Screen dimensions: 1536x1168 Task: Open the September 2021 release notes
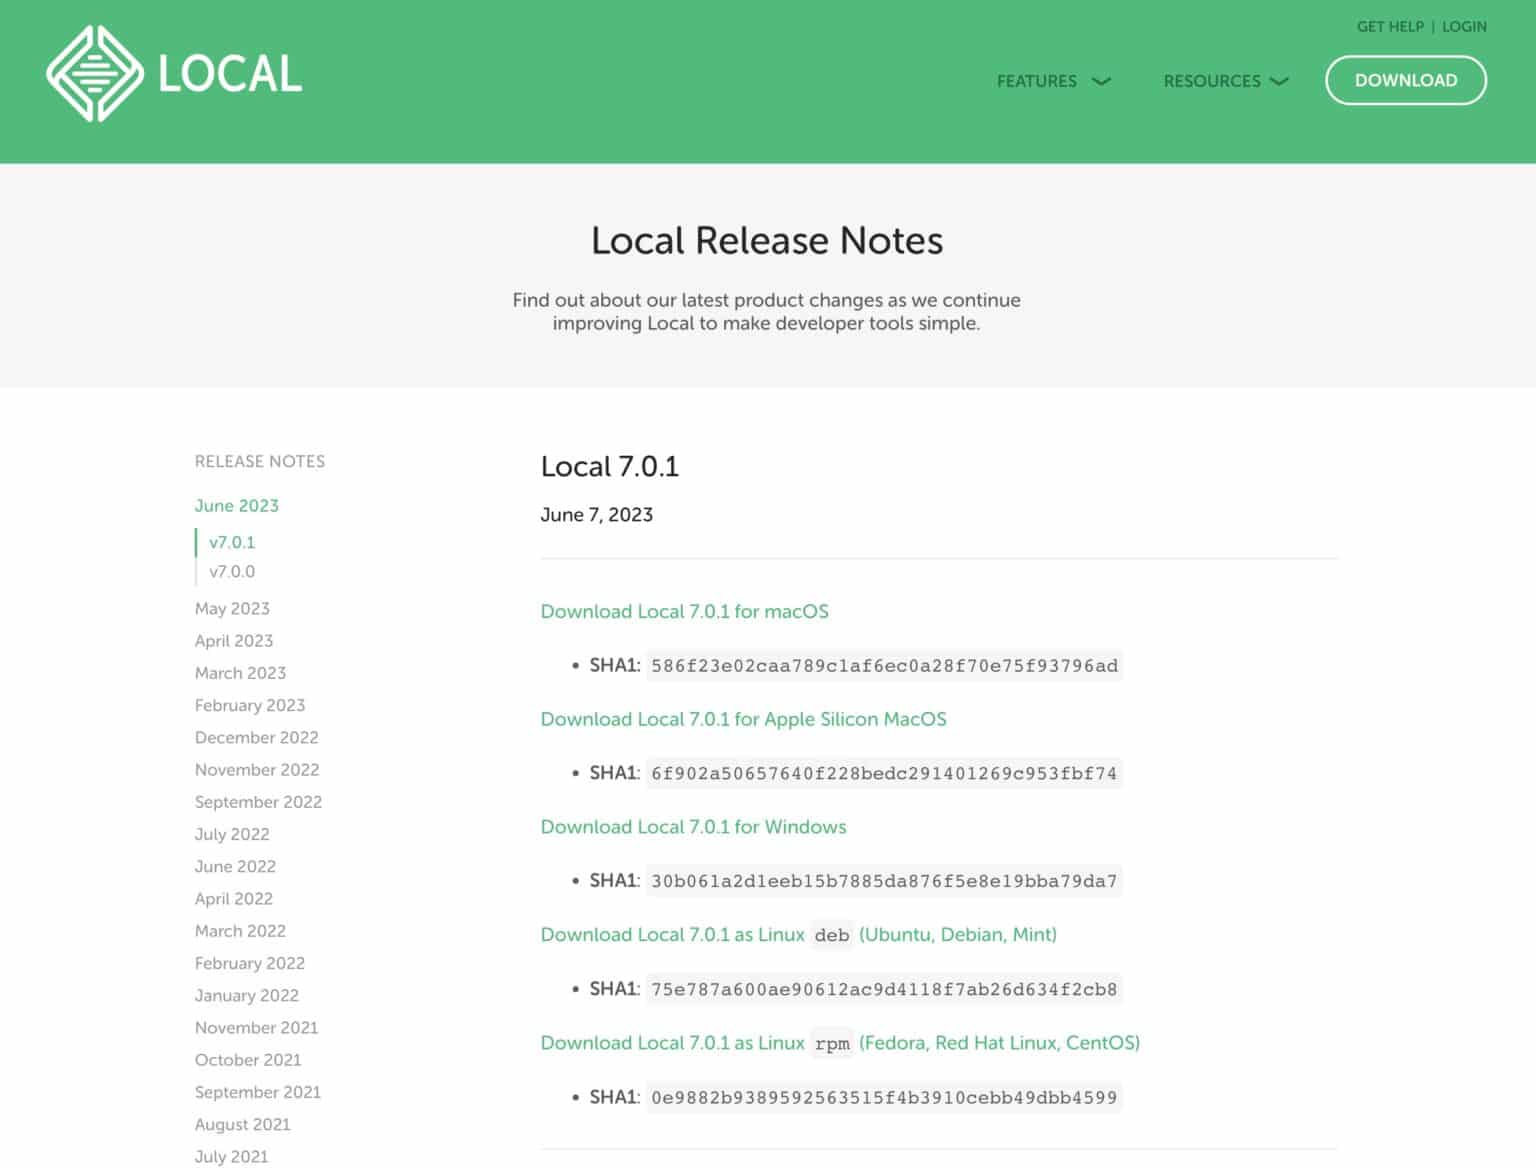[258, 1092]
